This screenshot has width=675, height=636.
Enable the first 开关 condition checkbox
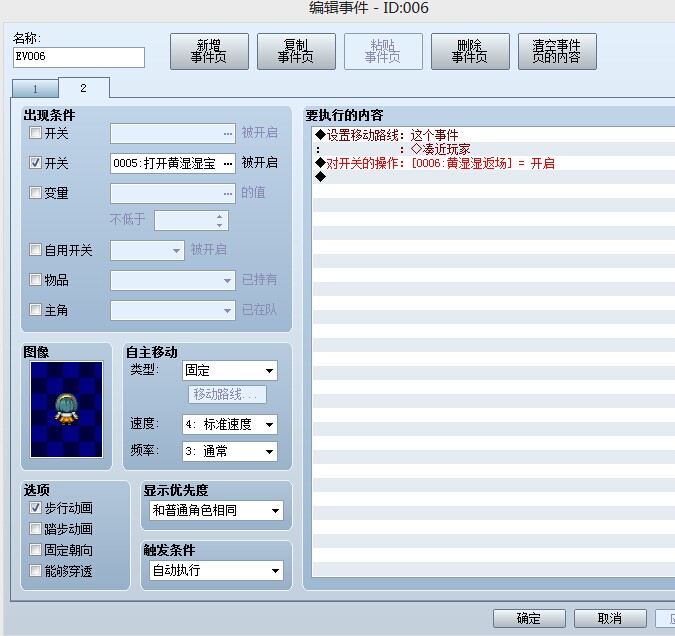pyautogui.click(x=35, y=133)
